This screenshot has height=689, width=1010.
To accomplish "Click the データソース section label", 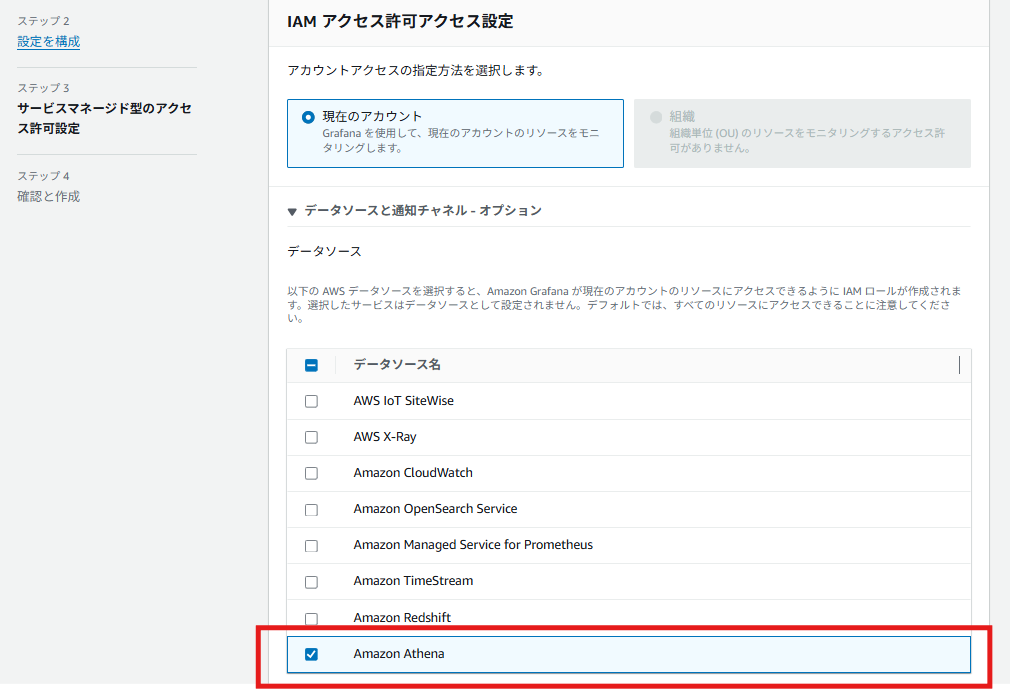I will [324, 251].
